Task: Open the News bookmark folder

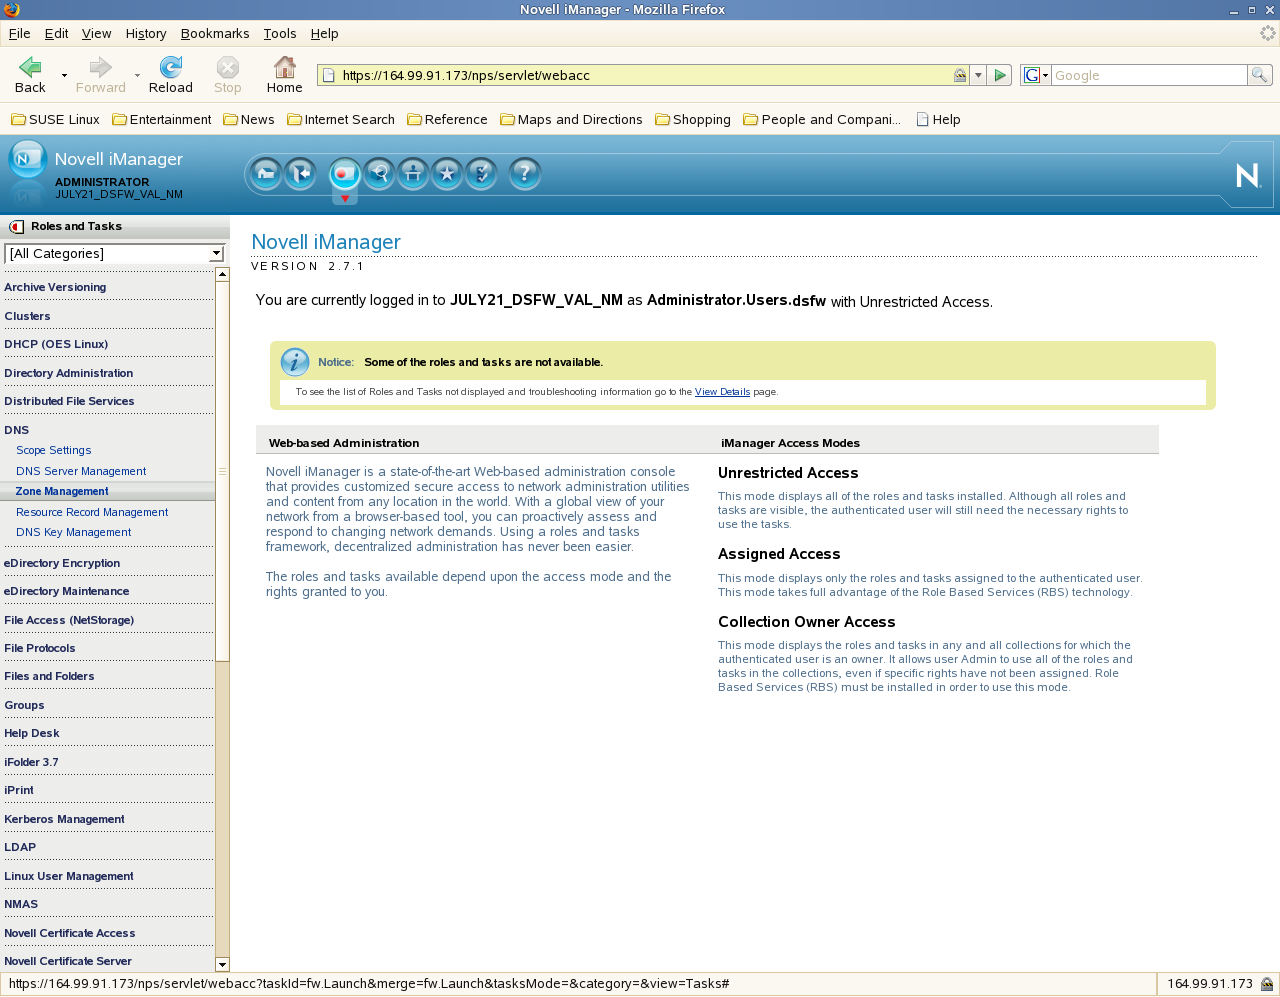Action: click(249, 119)
